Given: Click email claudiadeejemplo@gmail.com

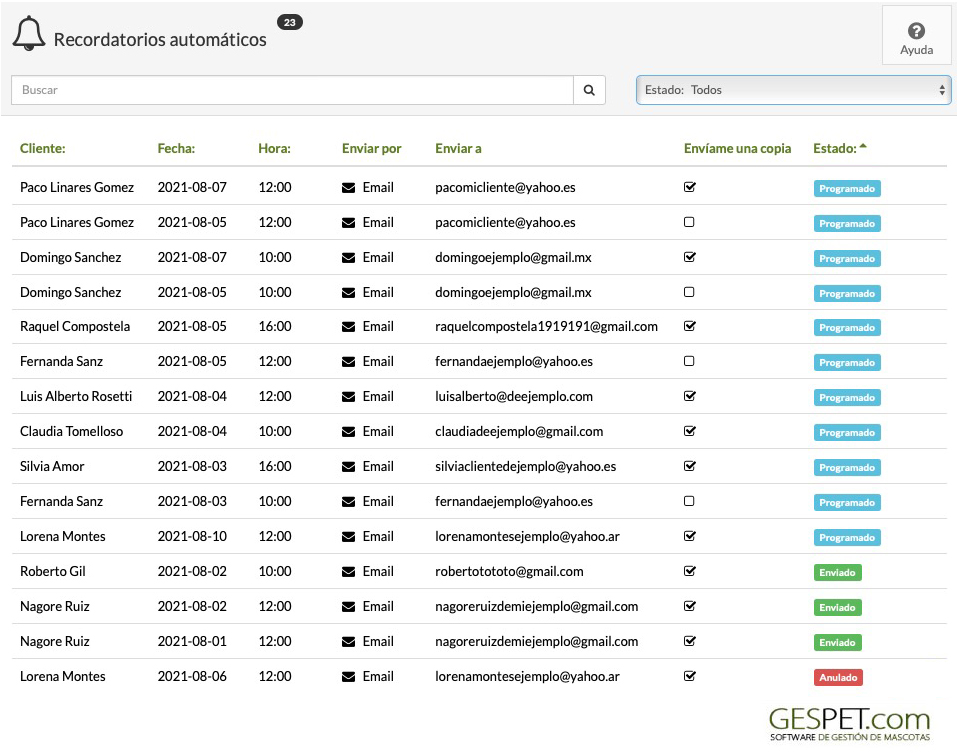Looking at the screenshot, I should coord(519,431).
